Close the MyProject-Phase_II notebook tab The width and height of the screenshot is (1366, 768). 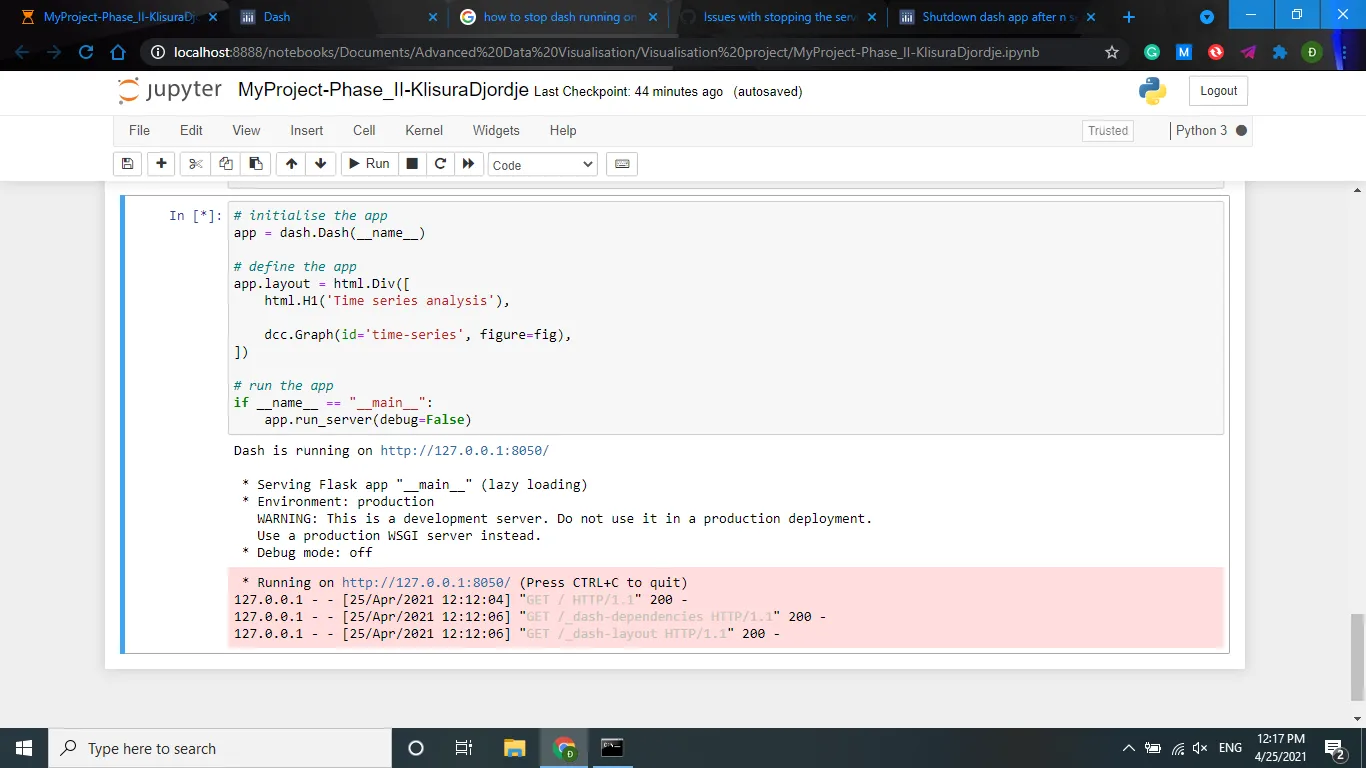point(212,17)
